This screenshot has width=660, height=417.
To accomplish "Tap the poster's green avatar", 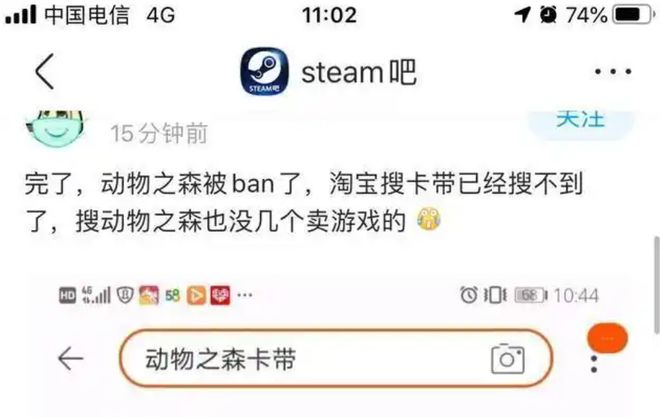I will pos(55,128).
